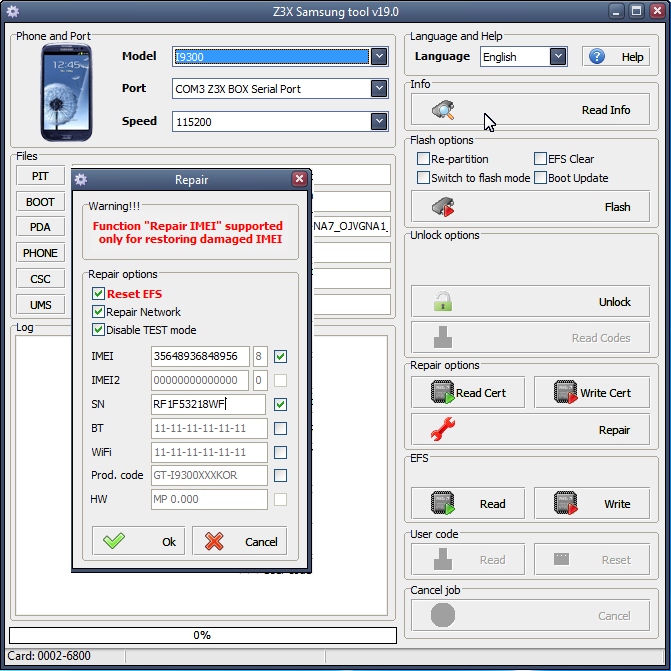This screenshot has width=671, height=671.
Task: Click the blue Help question mark icon
Action: (x=597, y=56)
